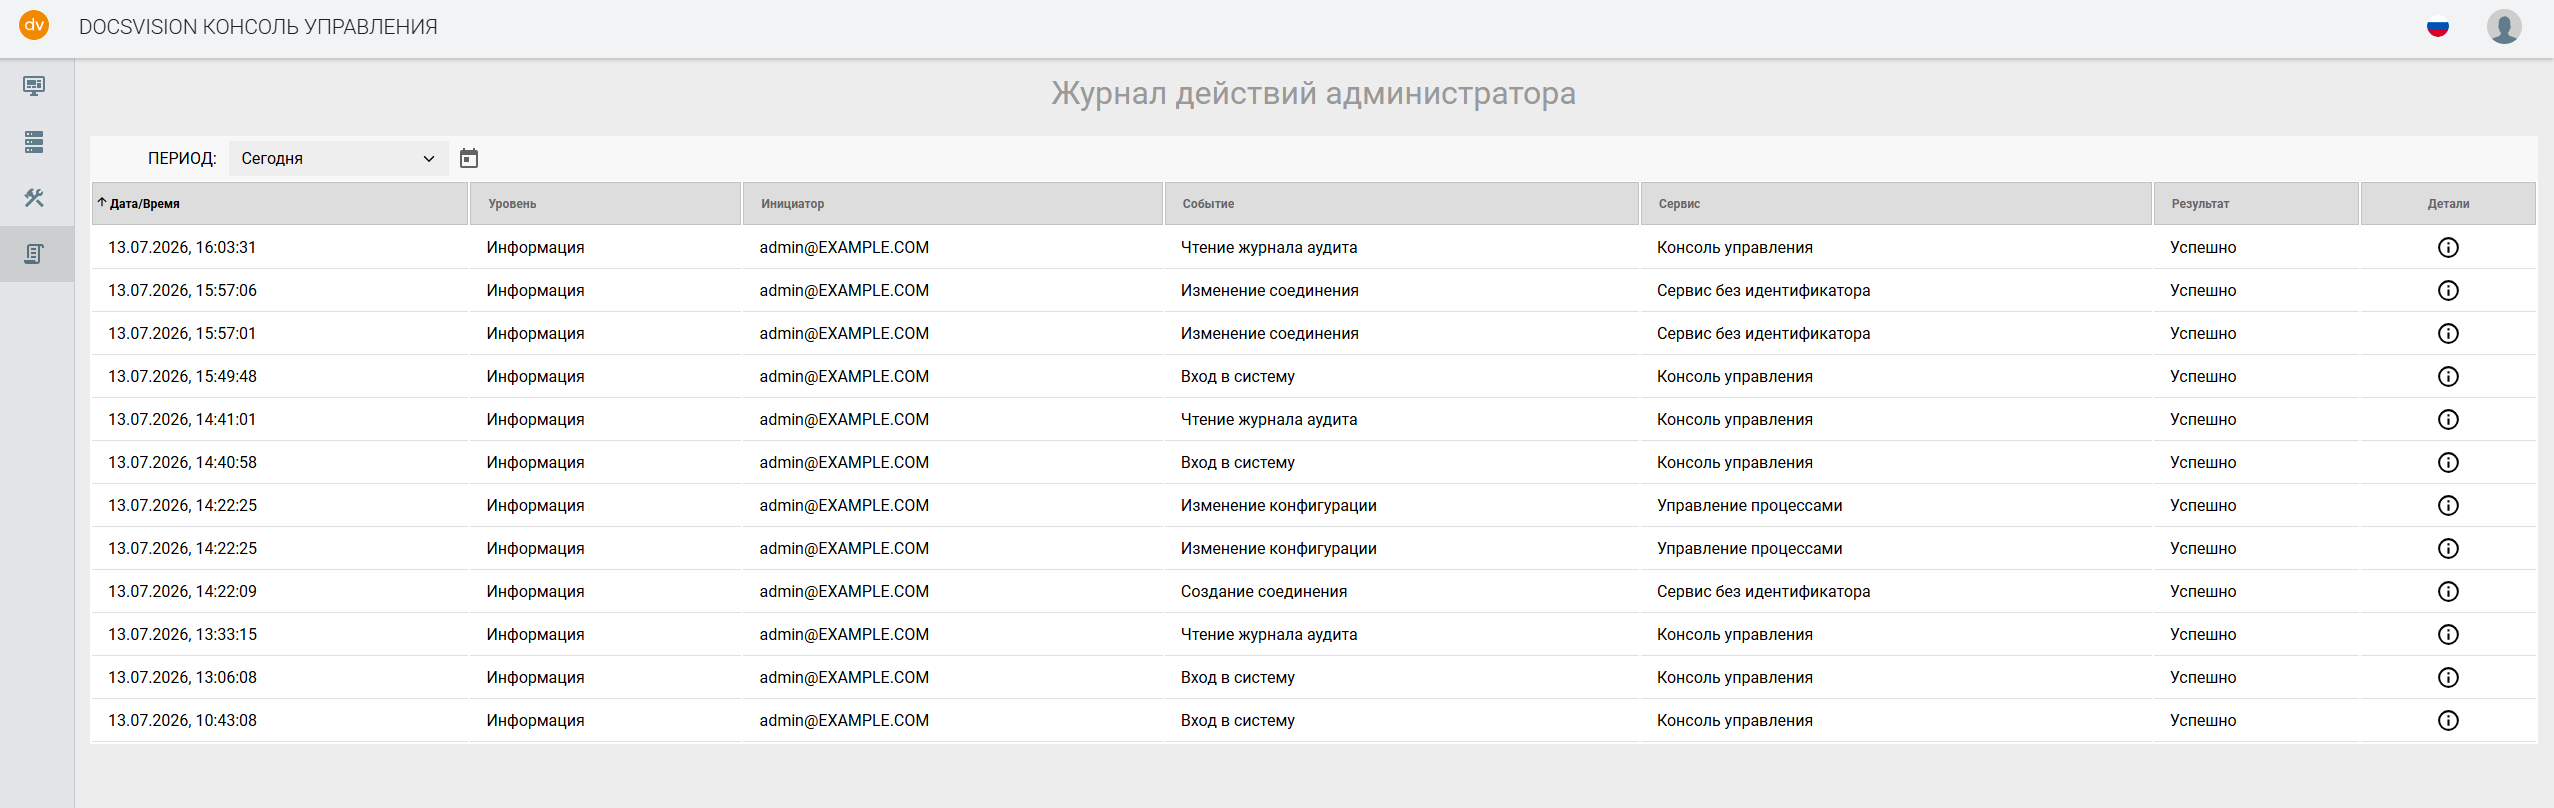Screen dimensions: 2554x808
Task: Show details for 15:49:48 entry
Action: pos(2448,376)
